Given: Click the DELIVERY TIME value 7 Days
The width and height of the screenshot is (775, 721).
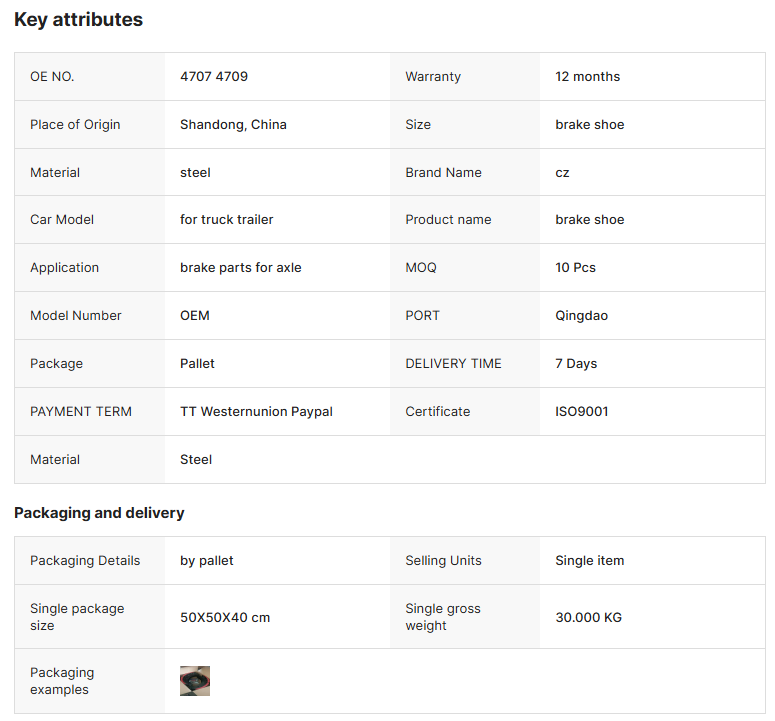Looking at the screenshot, I should tap(576, 363).
